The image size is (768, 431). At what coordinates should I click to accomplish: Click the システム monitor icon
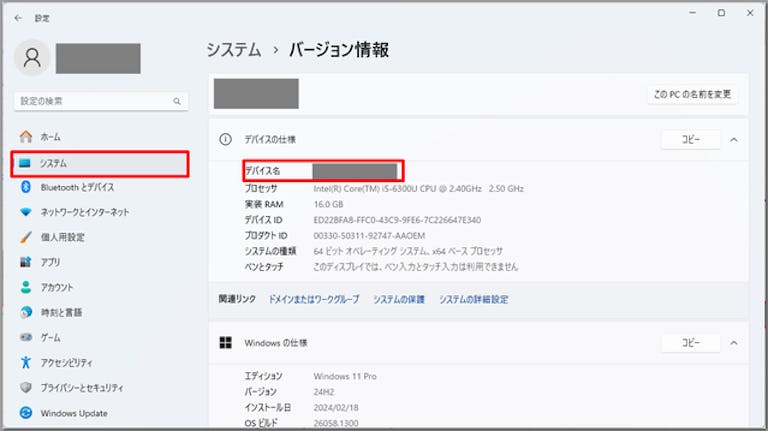[25, 163]
